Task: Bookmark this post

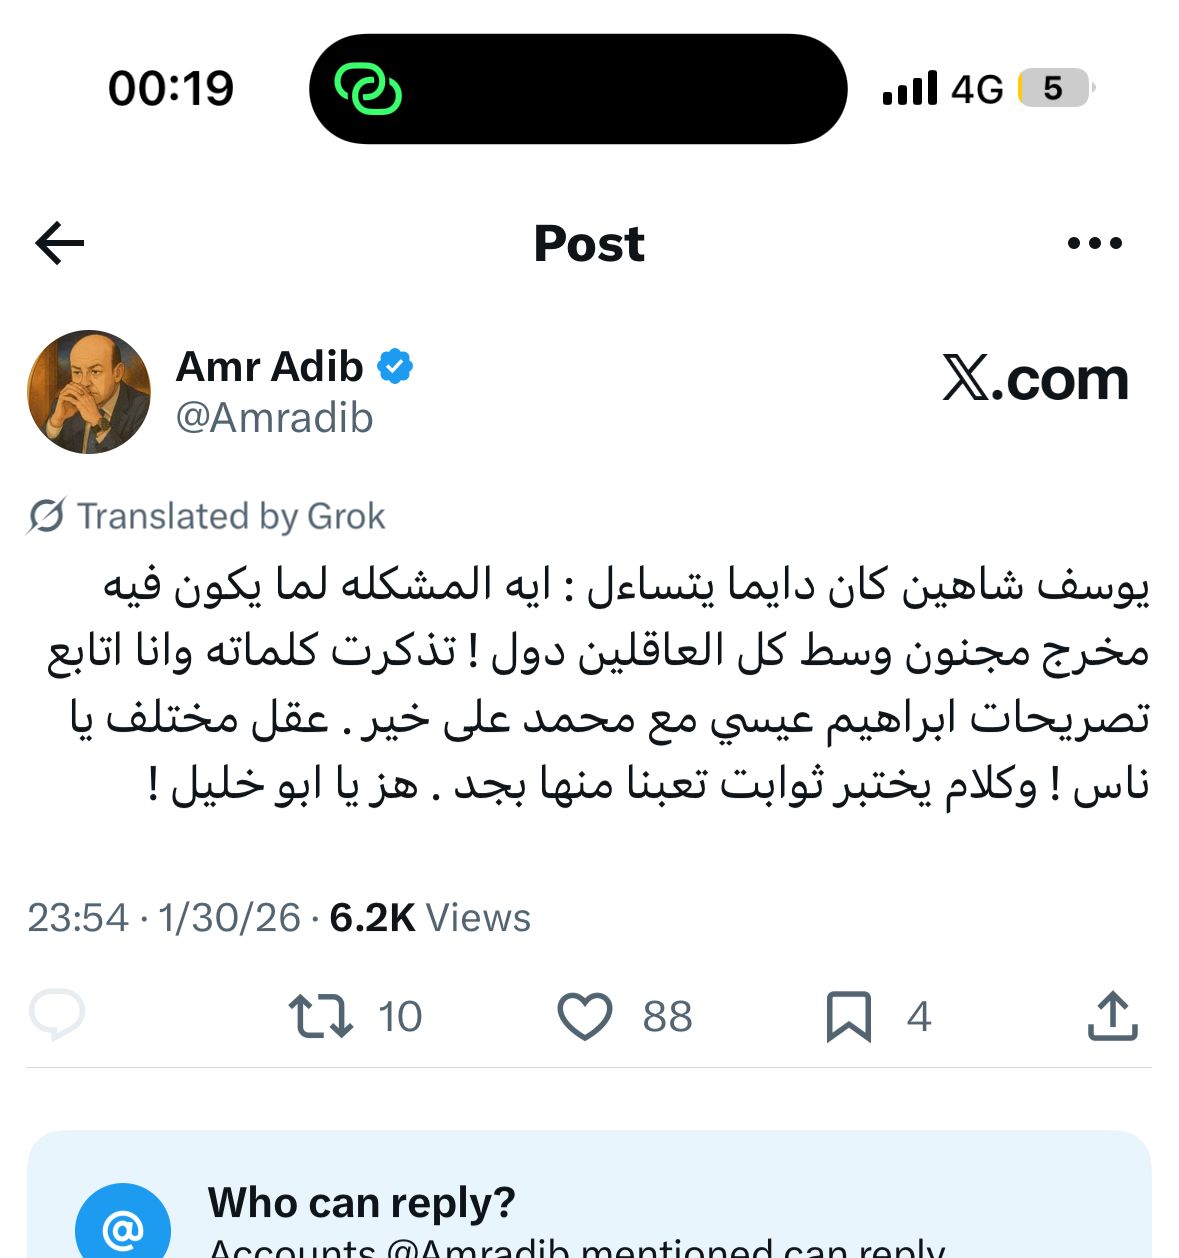Action: pyautogui.click(x=848, y=1016)
